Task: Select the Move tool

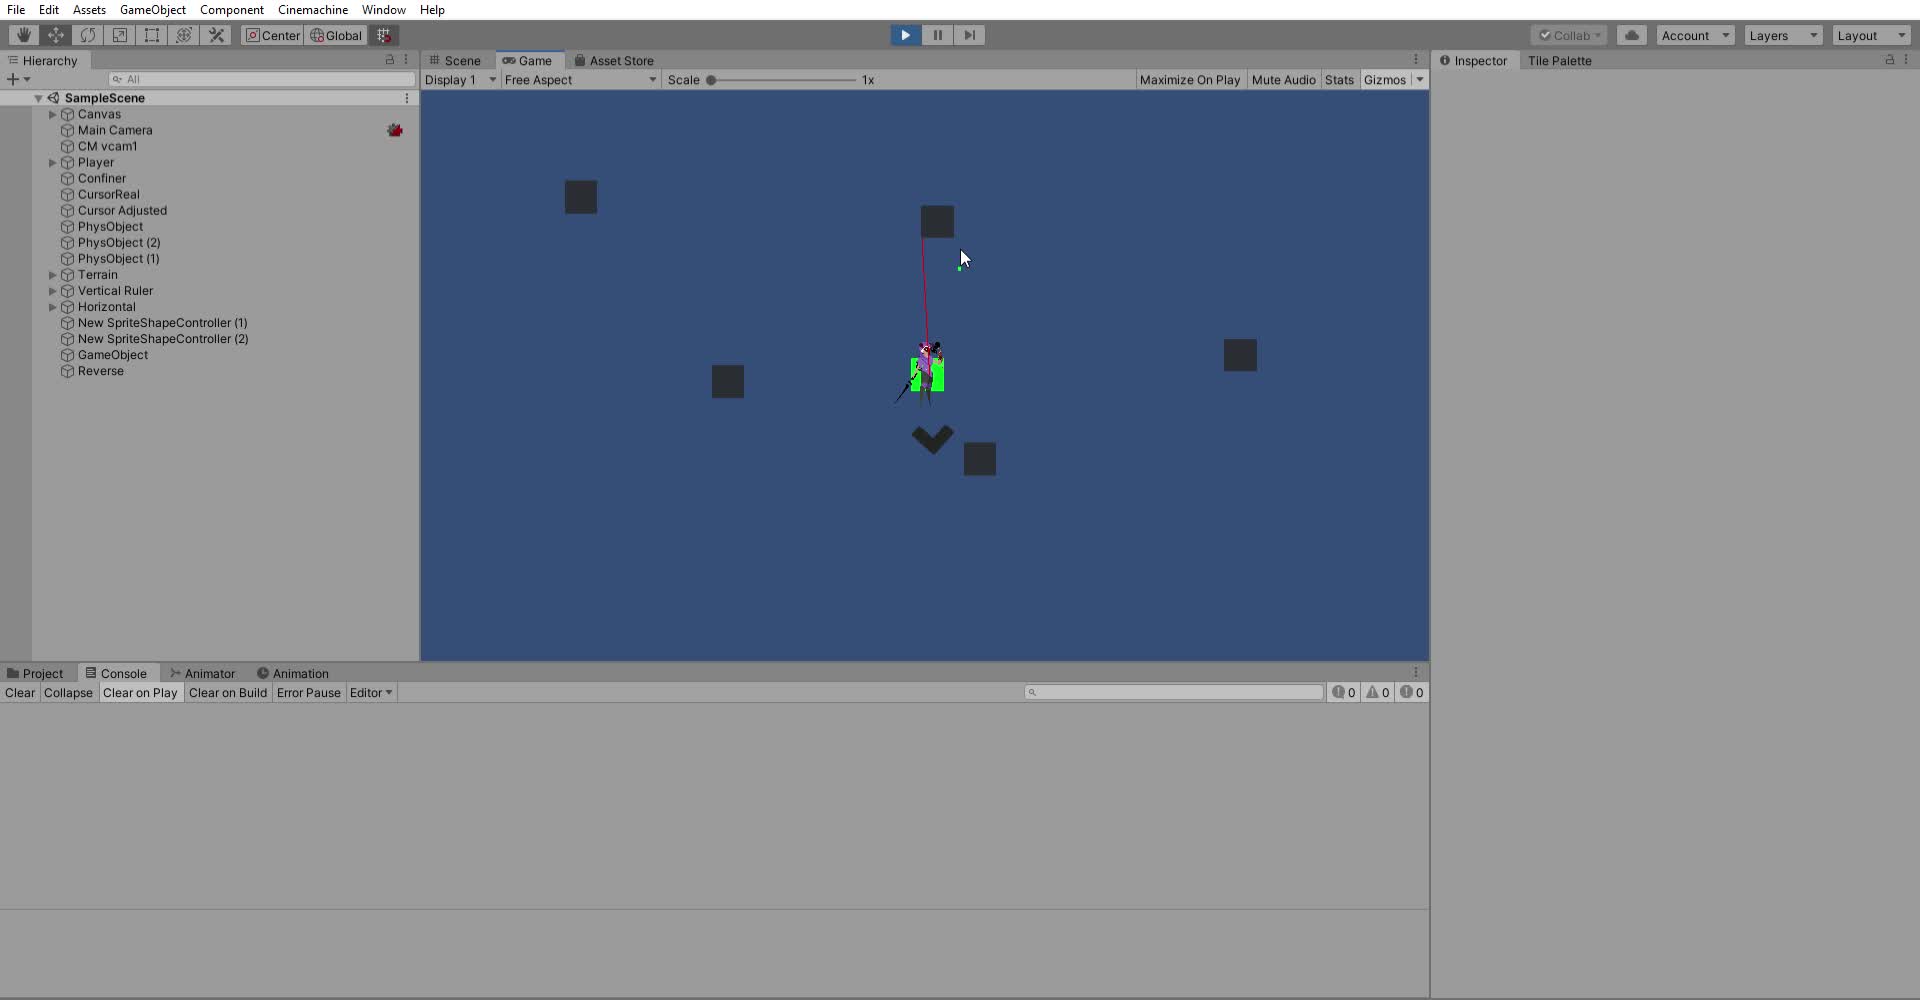Action: [x=56, y=35]
